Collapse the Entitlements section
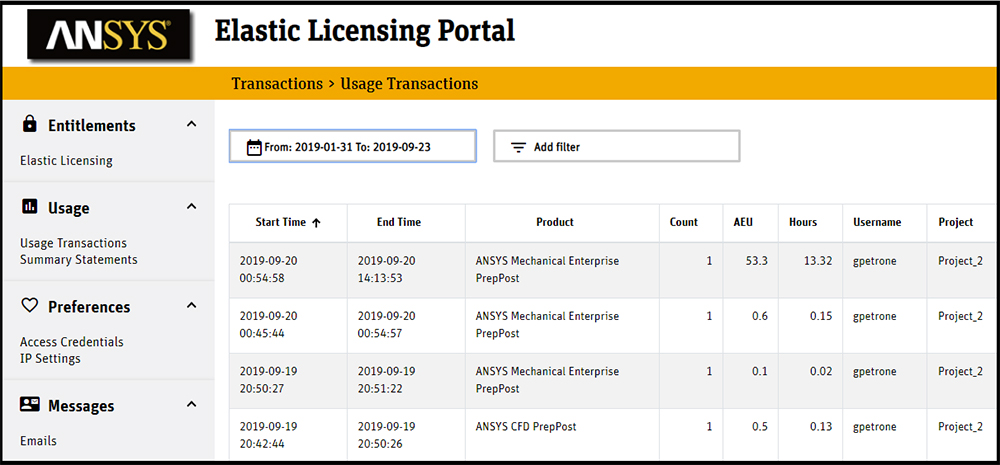 click(191, 125)
